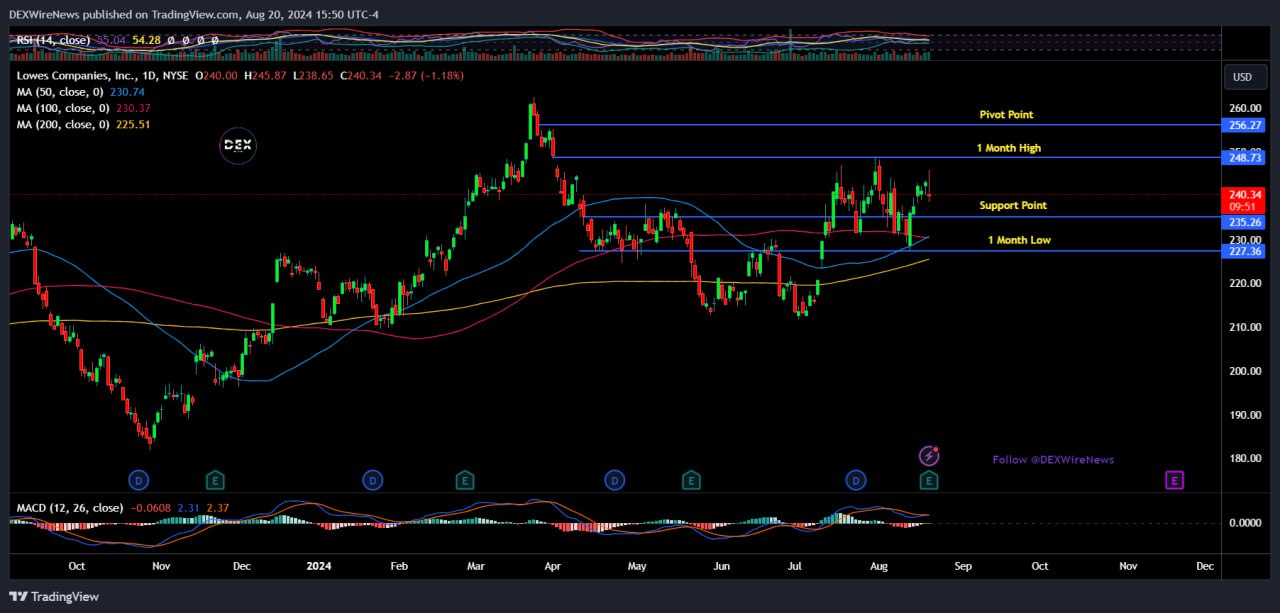Viewport: 1280px width, 613px height.
Task: Click the dividend D marker in late July
Action: [855, 481]
